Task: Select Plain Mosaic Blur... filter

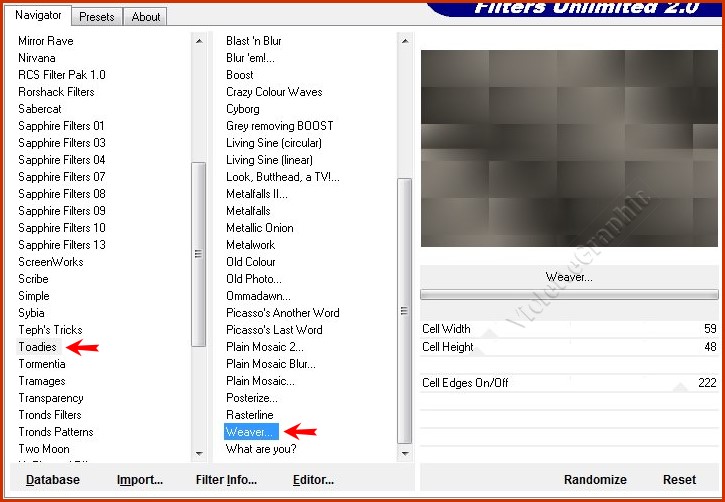Action: coord(270,364)
